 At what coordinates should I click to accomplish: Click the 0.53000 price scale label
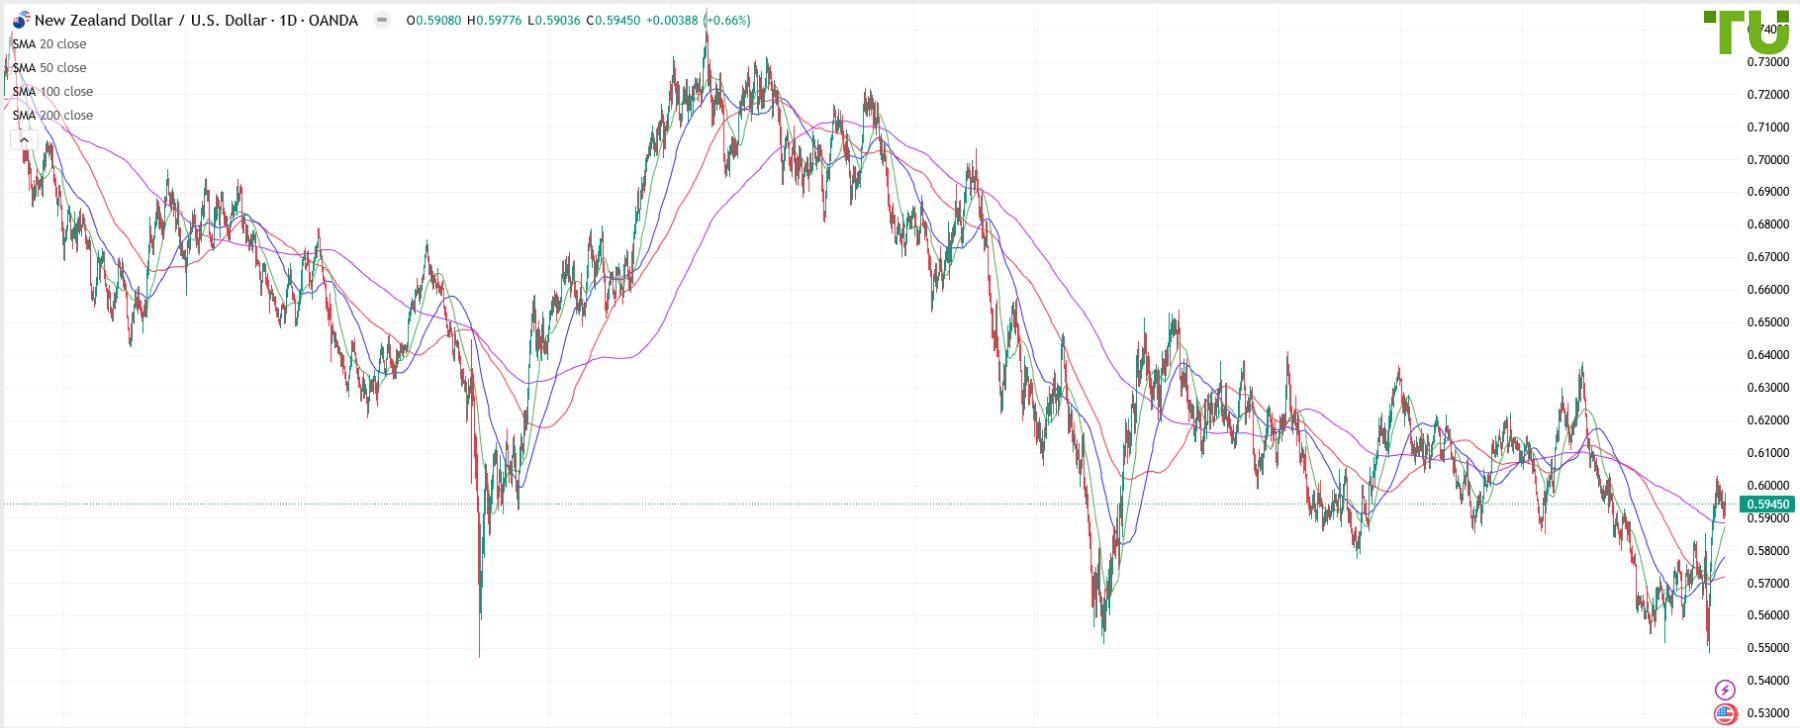coord(1768,713)
